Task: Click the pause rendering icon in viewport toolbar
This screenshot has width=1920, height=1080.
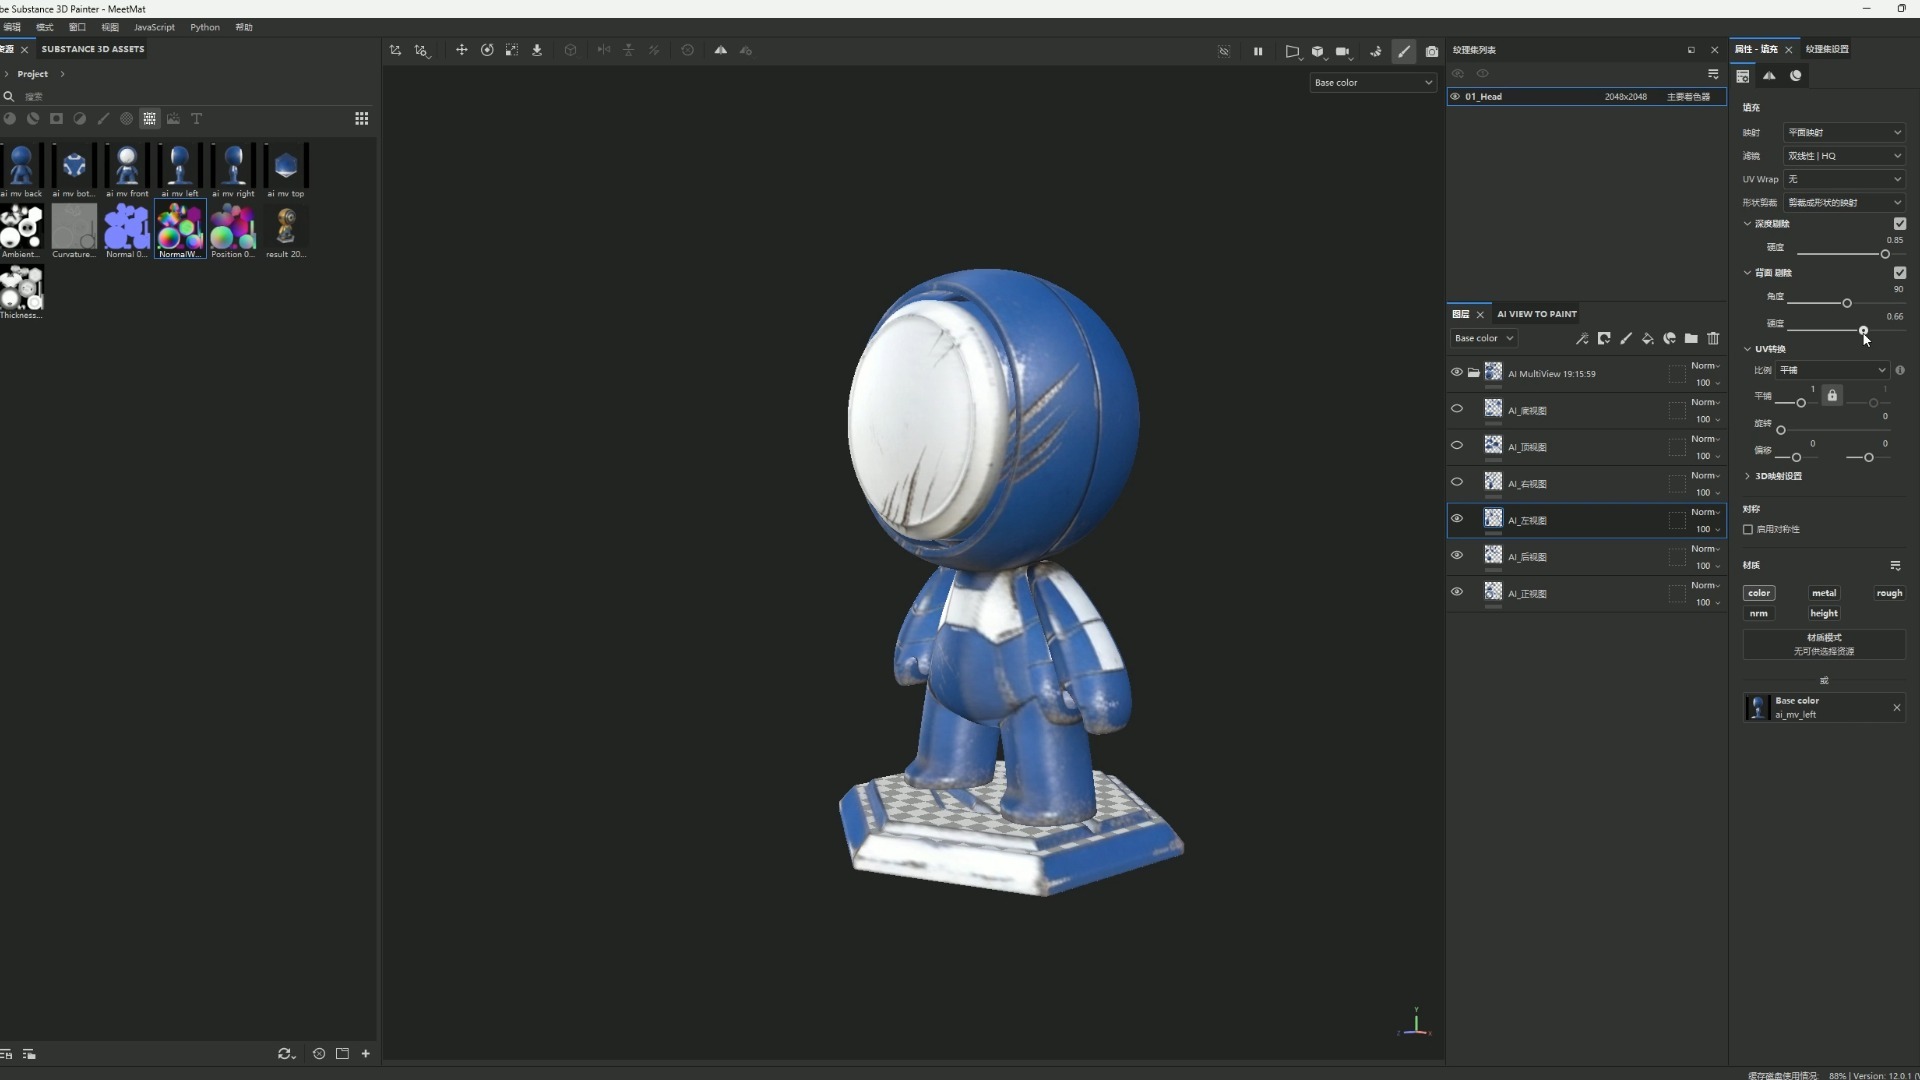Action: point(1258,51)
